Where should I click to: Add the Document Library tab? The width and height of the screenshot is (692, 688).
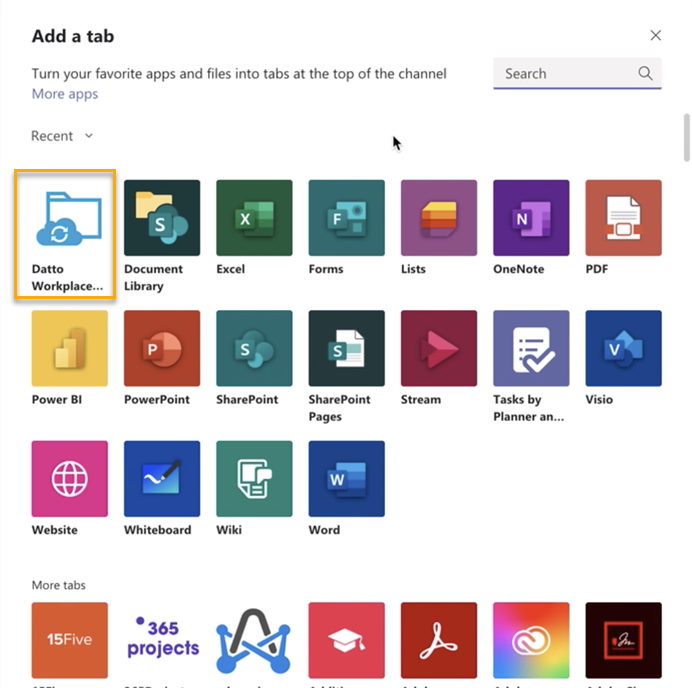(162, 218)
